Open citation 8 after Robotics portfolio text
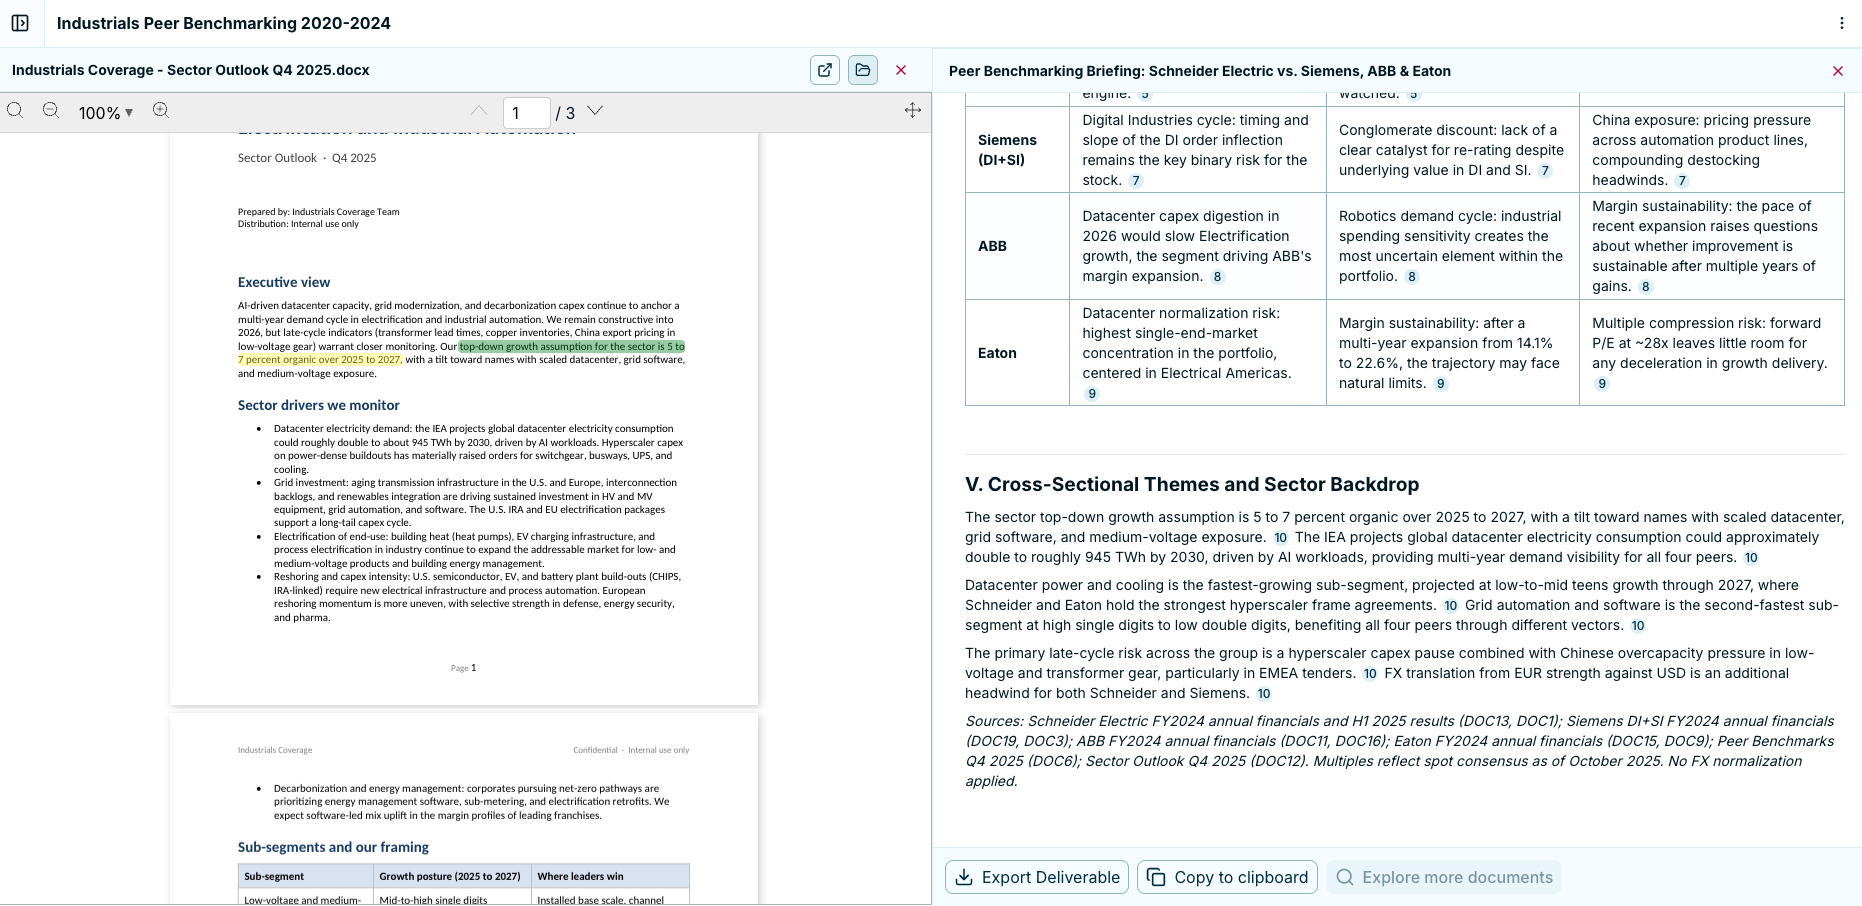The height and width of the screenshot is (906, 1862). pyautogui.click(x=1412, y=277)
